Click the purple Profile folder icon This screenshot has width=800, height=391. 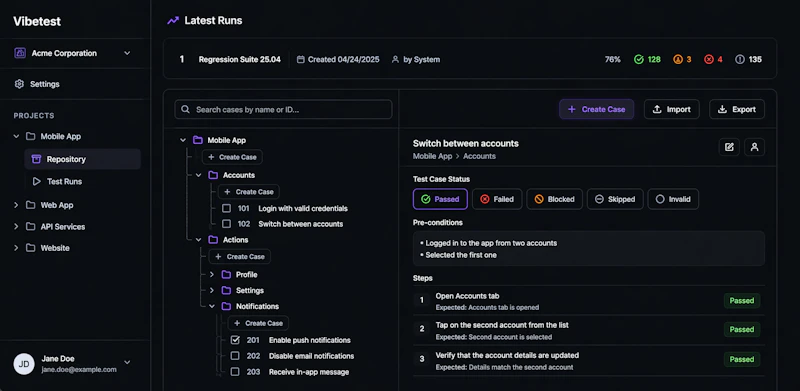coord(226,275)
